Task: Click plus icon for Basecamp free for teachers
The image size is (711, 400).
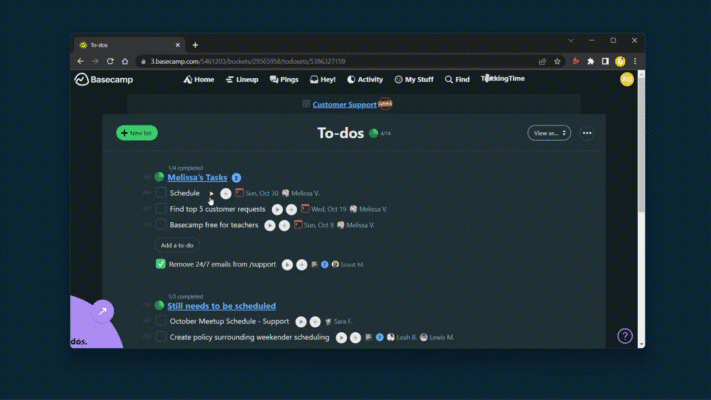Action: [284, 225]
